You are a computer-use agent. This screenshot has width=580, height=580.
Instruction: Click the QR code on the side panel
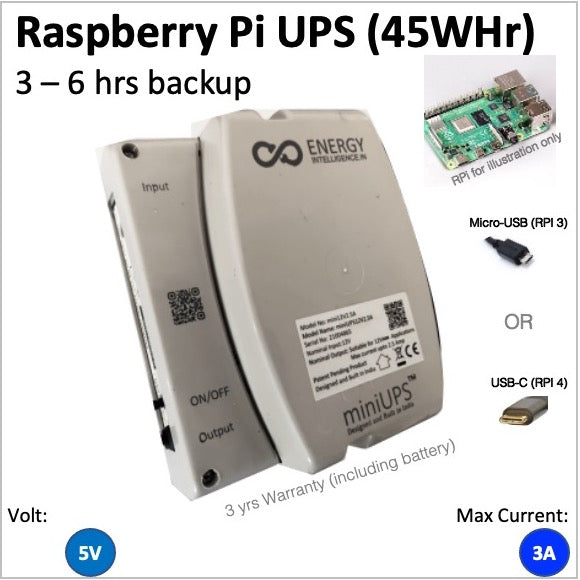point(186,306)
